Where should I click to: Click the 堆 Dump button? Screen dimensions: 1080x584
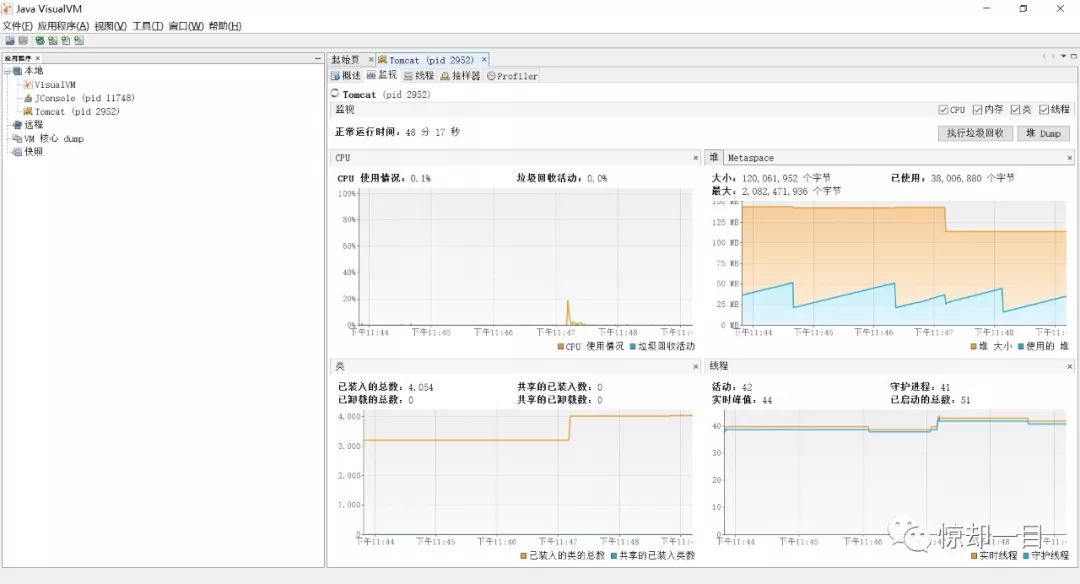click(1043, 133)
